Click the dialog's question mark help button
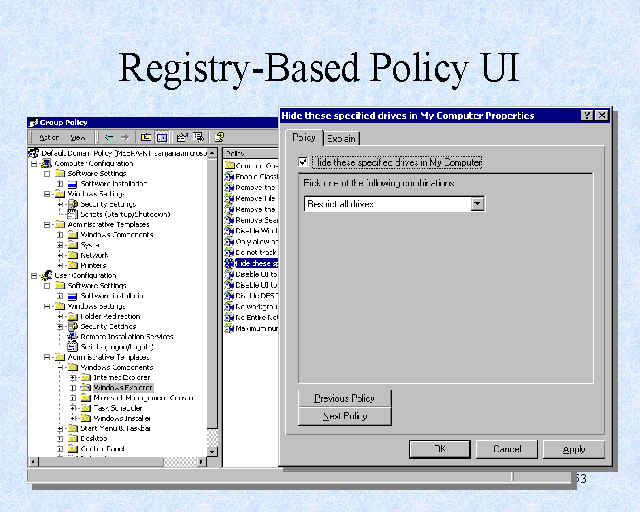Image resolution: width=640 pixels, height=512 pixels. pos(587,116)
